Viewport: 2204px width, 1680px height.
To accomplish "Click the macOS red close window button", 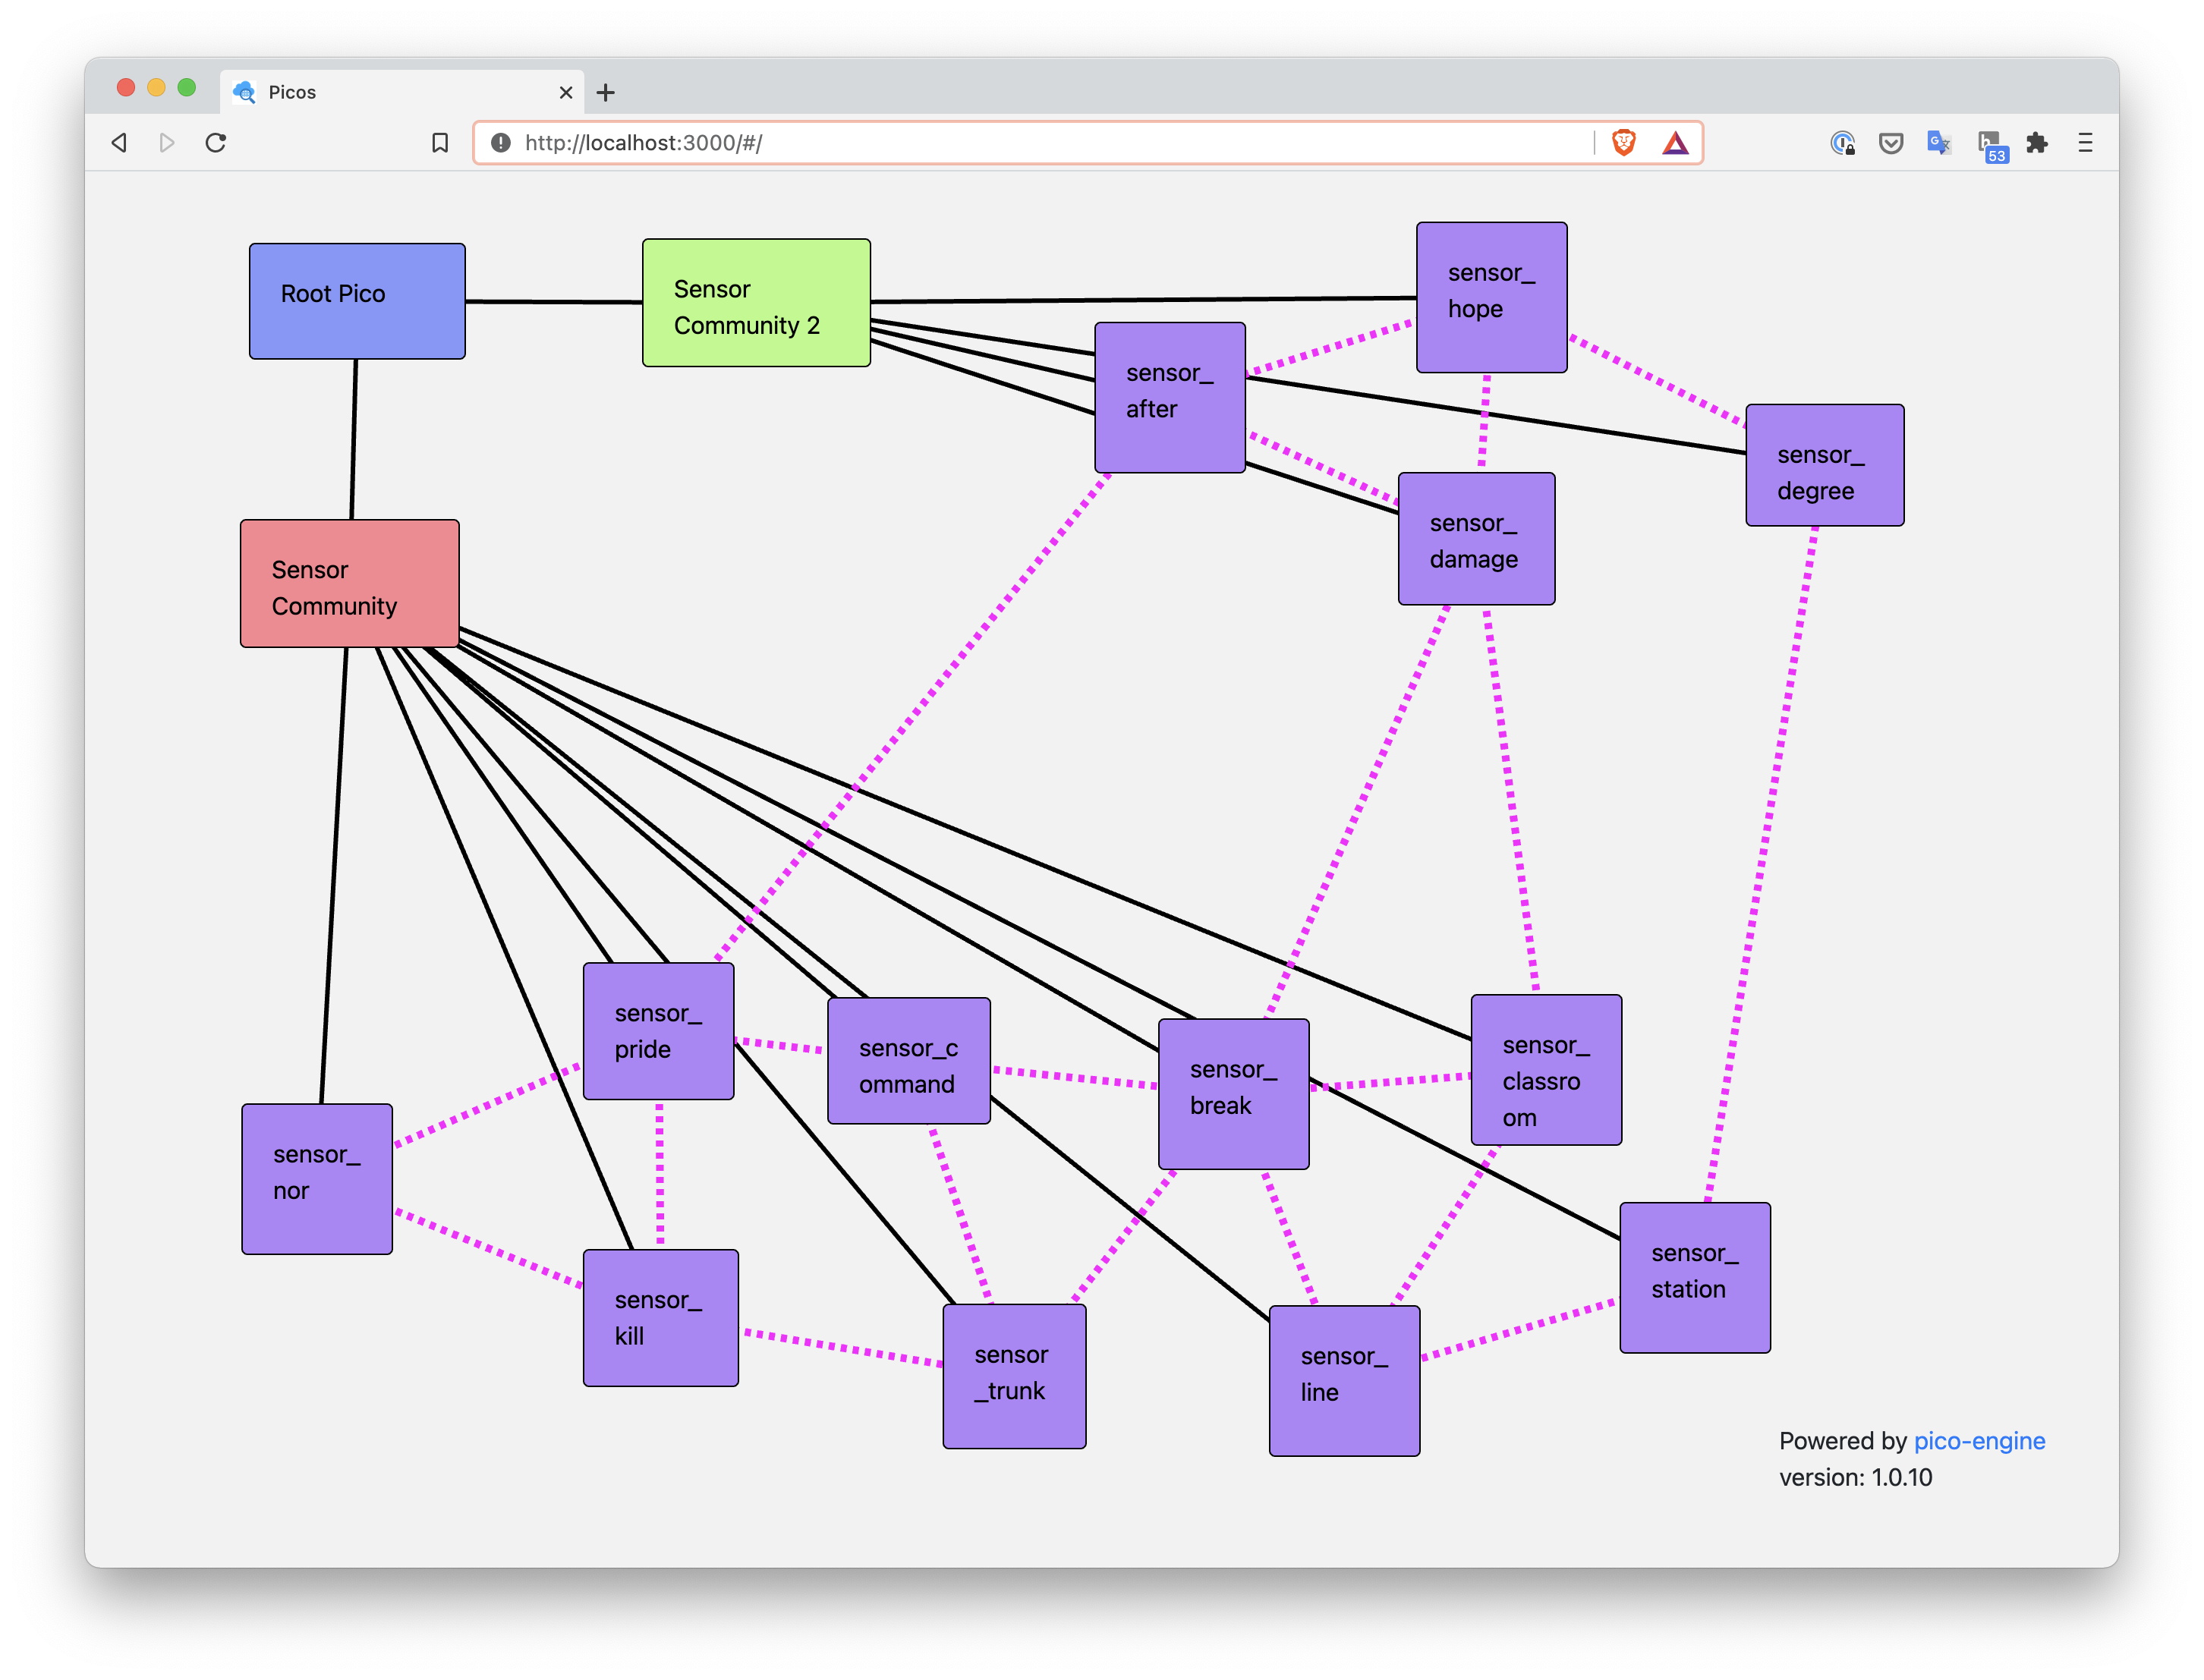I will 126,87.
